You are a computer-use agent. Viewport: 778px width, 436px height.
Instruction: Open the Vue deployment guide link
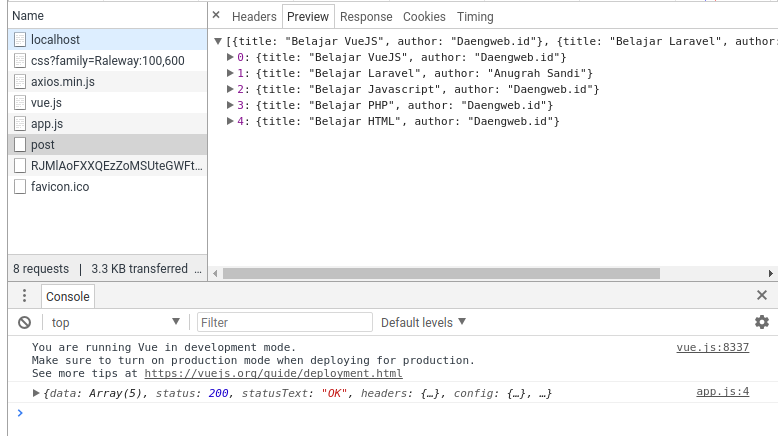click(x=273, y=373)
